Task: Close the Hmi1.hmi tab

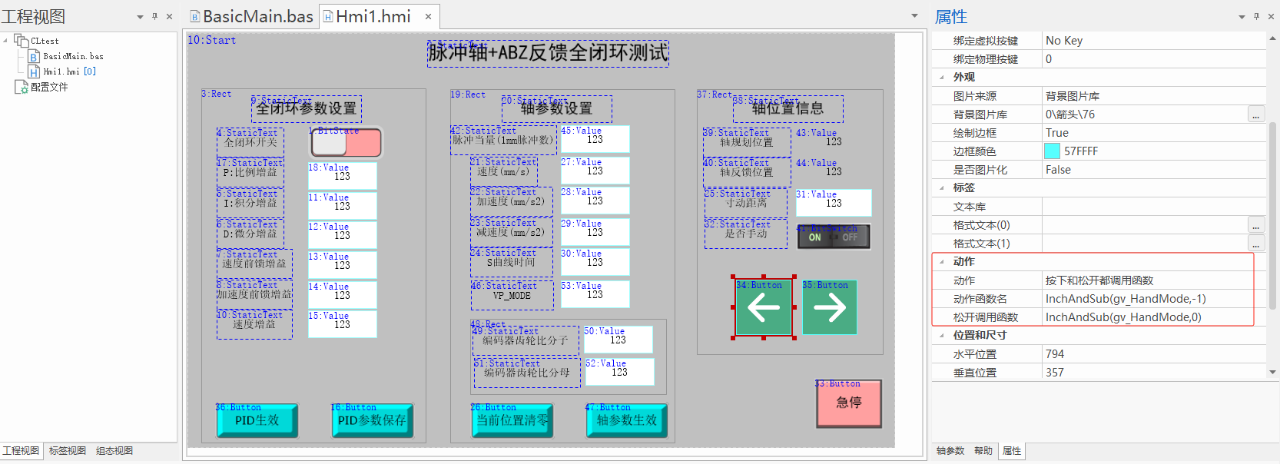Action: tap(428, 17)
